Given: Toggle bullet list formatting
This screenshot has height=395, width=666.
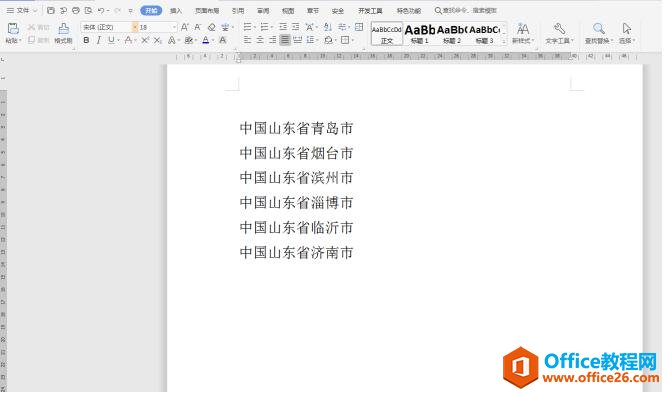Looking at the screenshot, I should pos(247,27).
